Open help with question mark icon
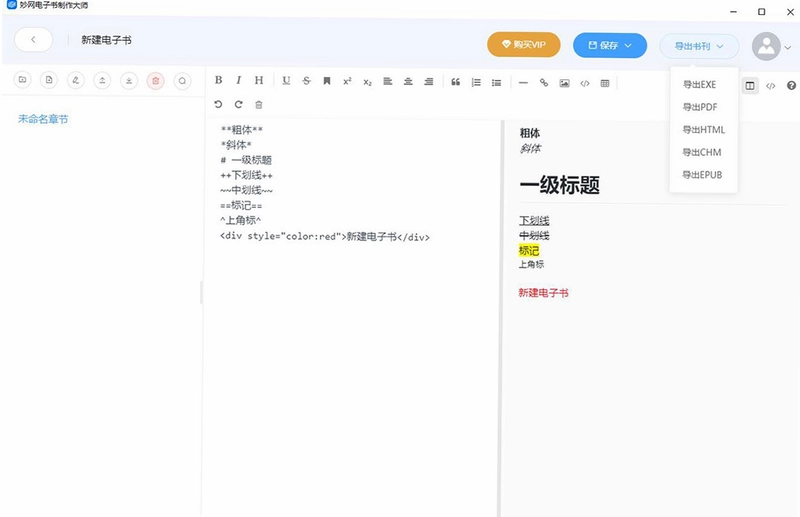This screenshot has height=517, width=800. tap(791, 86)
